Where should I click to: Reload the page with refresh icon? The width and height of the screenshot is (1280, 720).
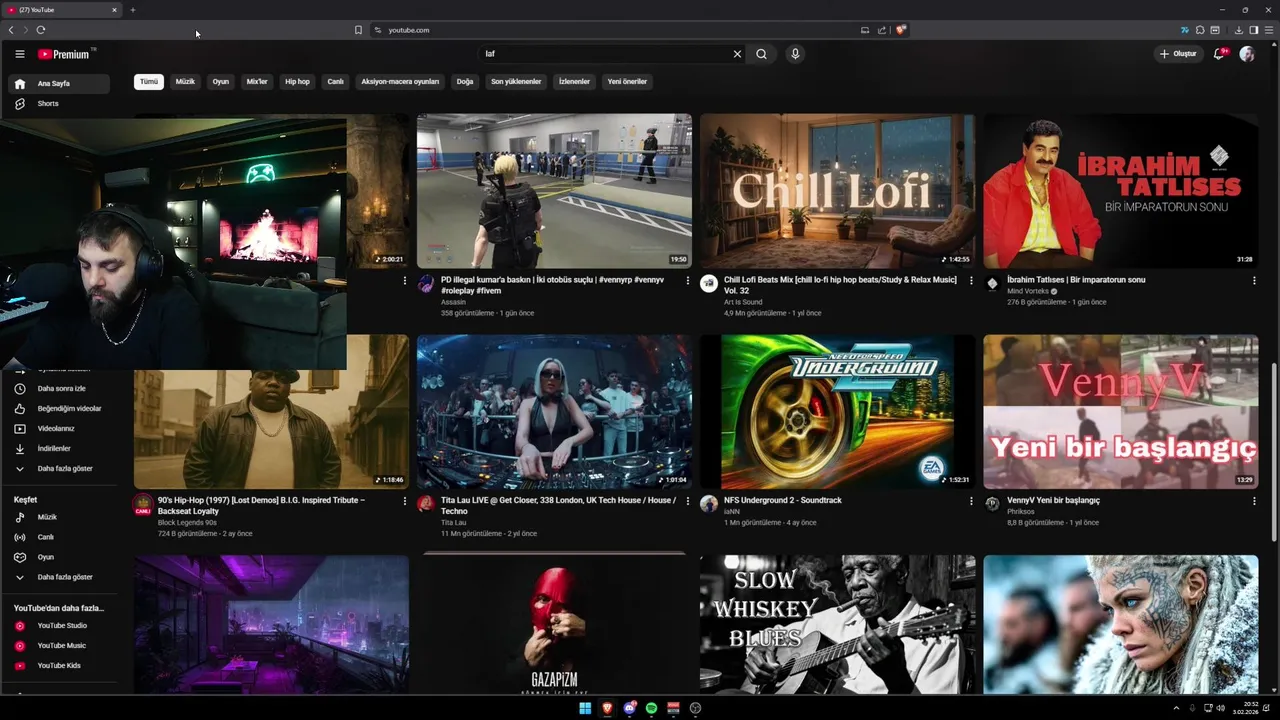[x=40, y=30]
